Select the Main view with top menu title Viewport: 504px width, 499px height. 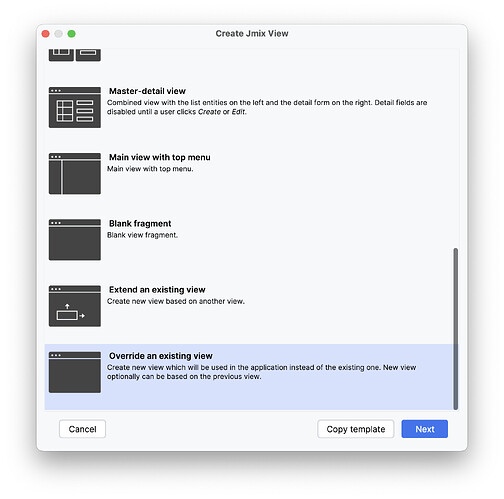(160, 157)
